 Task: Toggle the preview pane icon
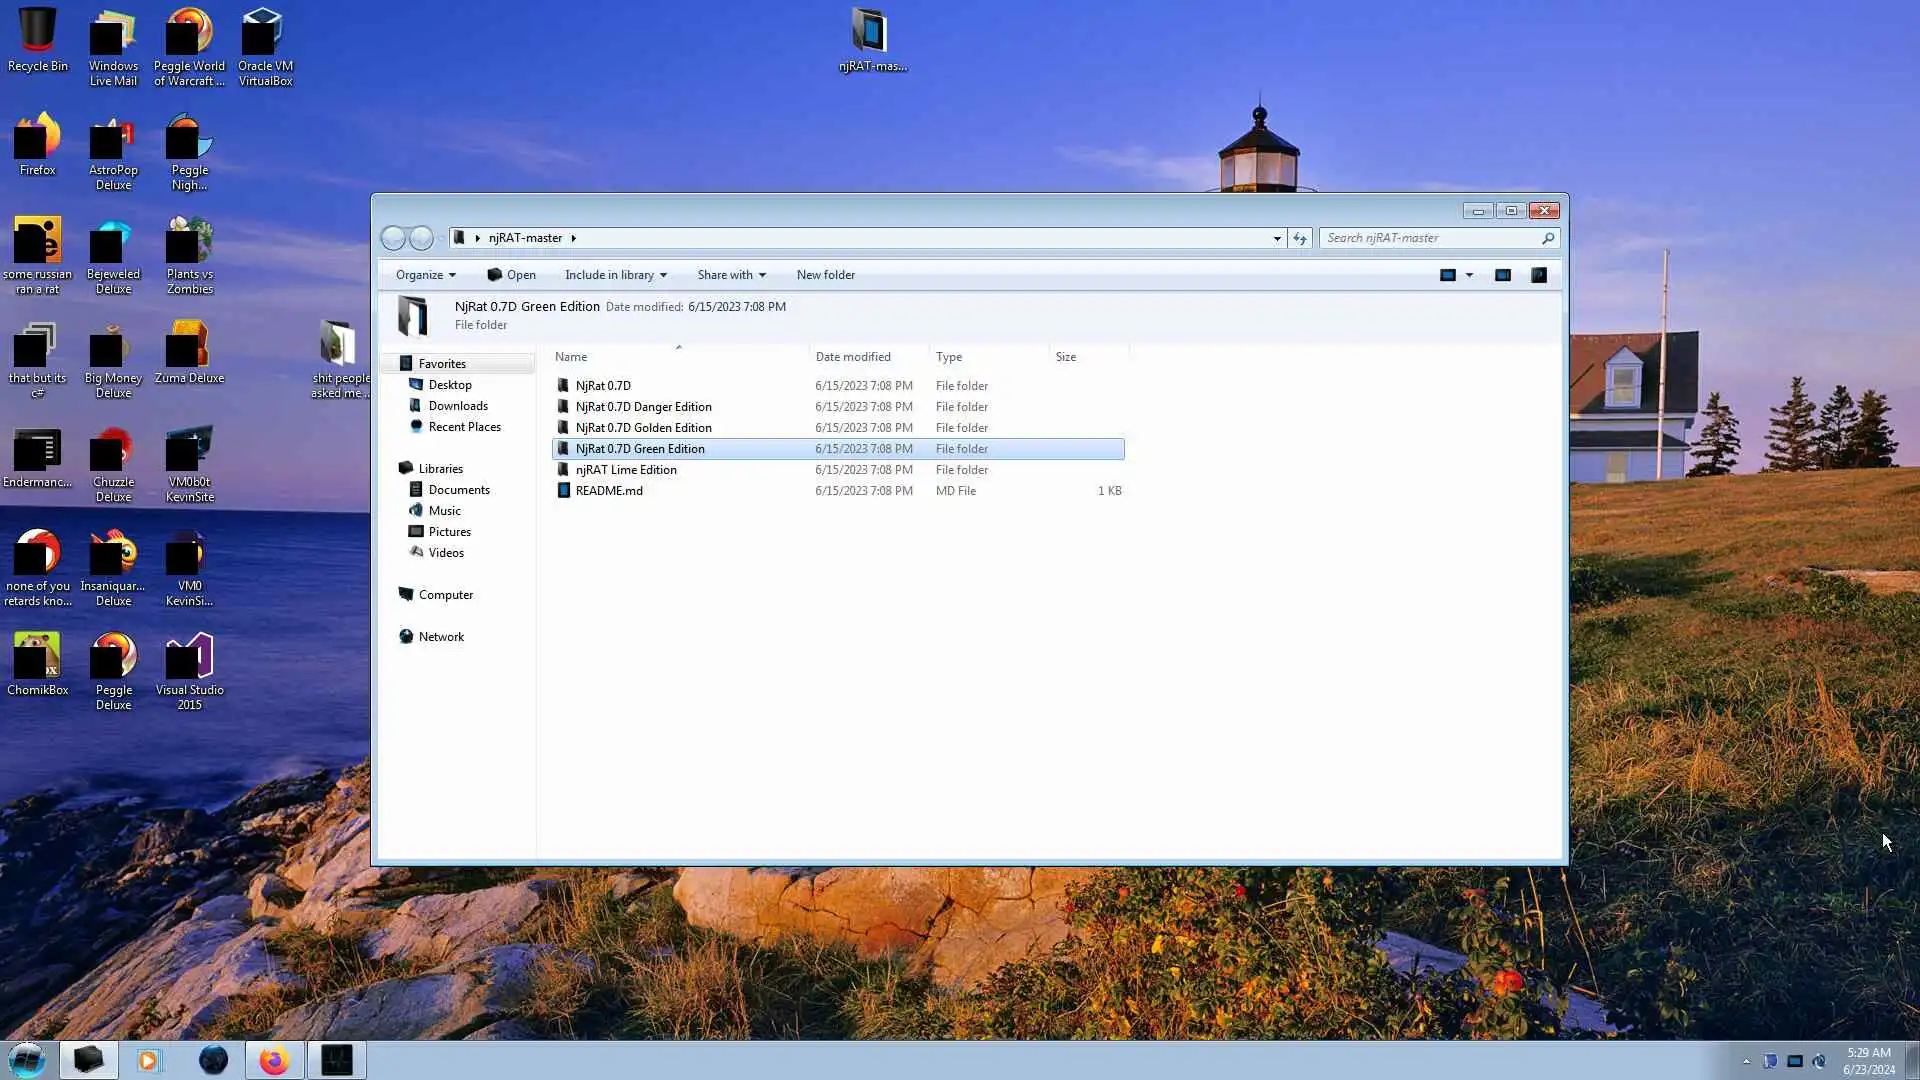click(1502, 275)
